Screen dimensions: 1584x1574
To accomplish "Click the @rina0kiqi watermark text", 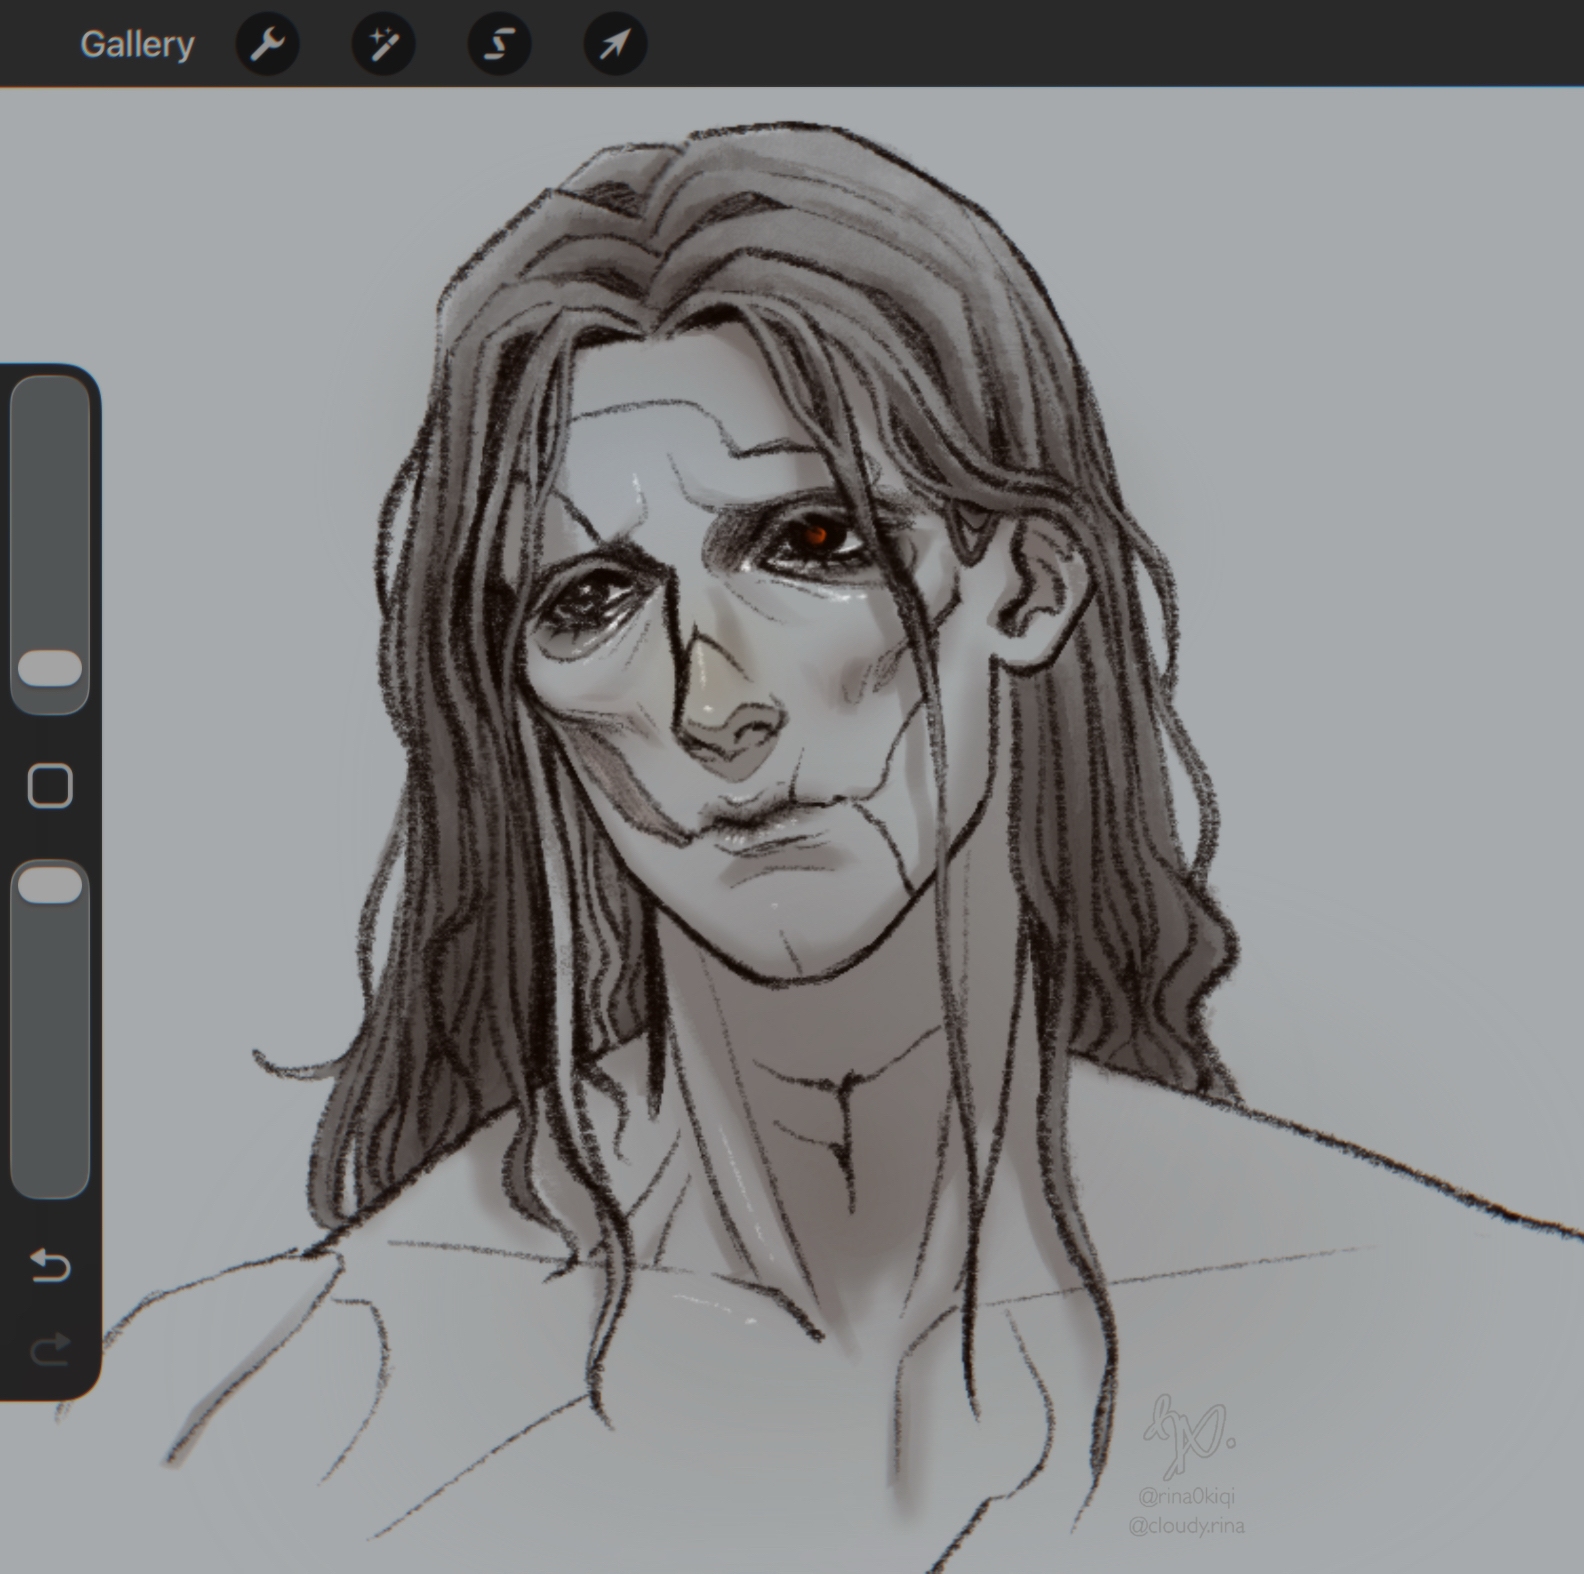I will (x=1186, y=1496).
